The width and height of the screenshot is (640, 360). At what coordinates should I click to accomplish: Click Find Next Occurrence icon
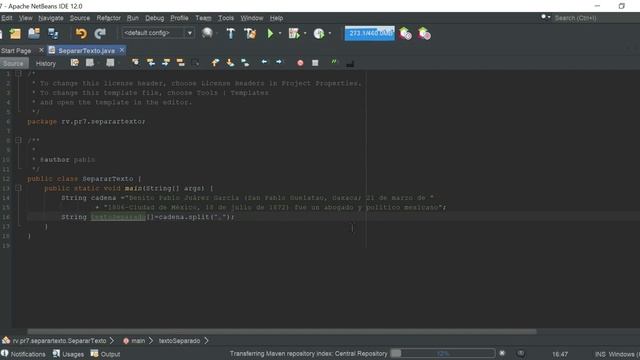pyautogui.click(x=166, y=63)
